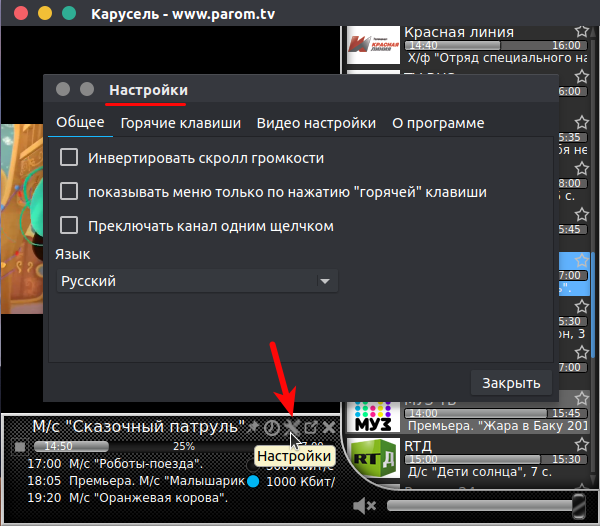
Task: Open the РТД channel logo
Action: coord(373,458)
